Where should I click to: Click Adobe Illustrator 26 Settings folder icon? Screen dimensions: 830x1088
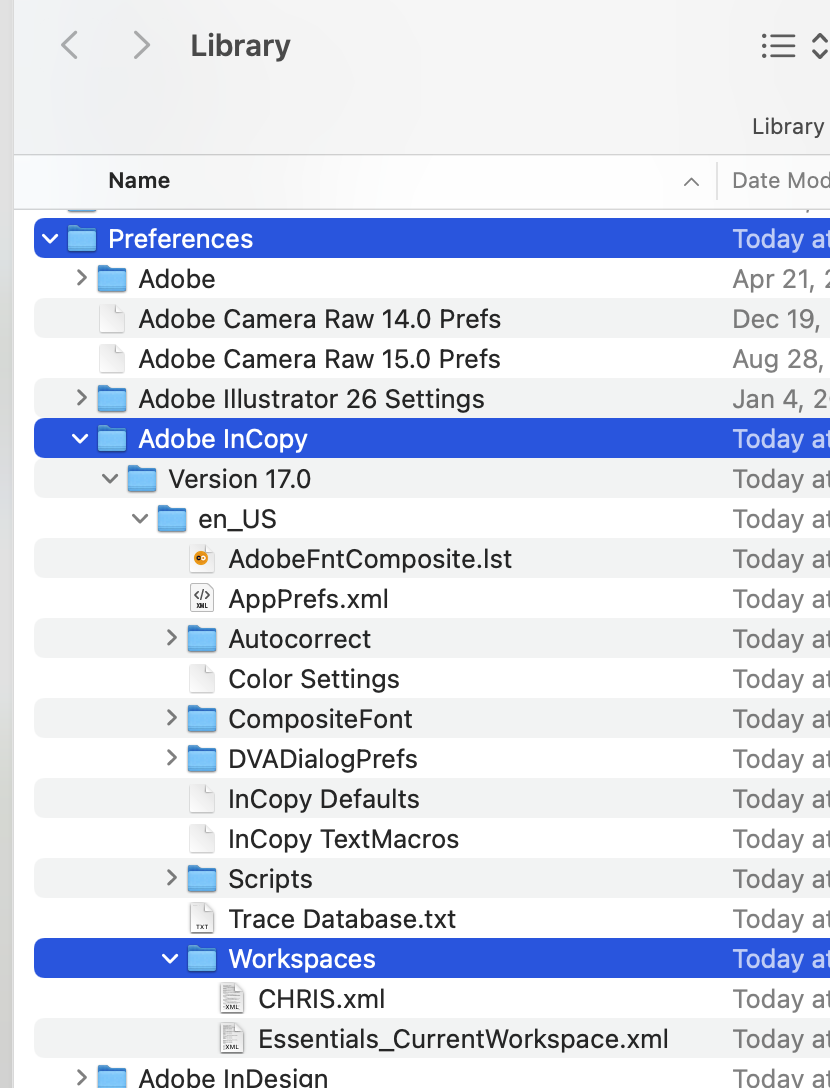tap(112, 399)
